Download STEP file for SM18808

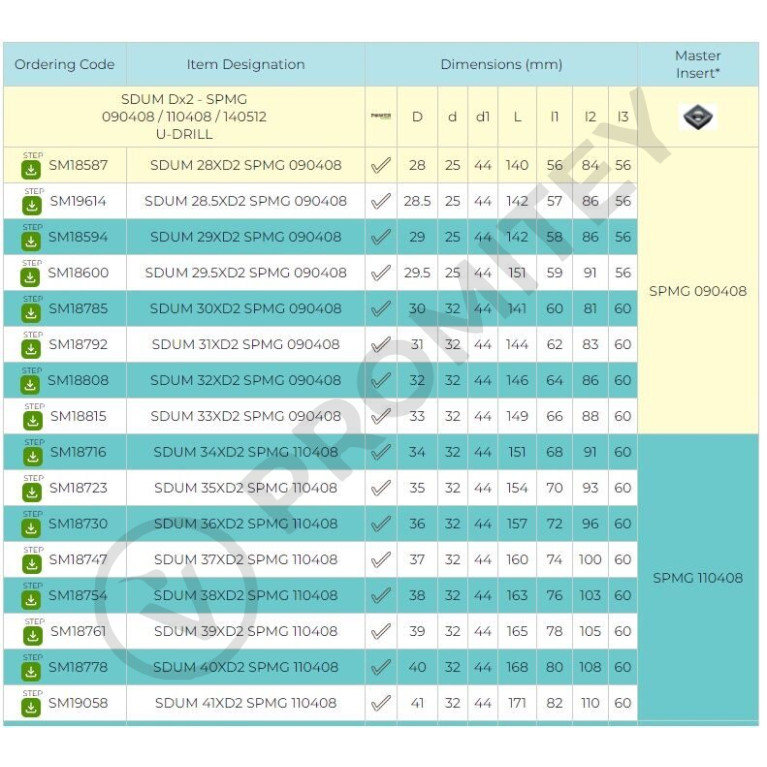pyautogui.click(x=30, y=384)
